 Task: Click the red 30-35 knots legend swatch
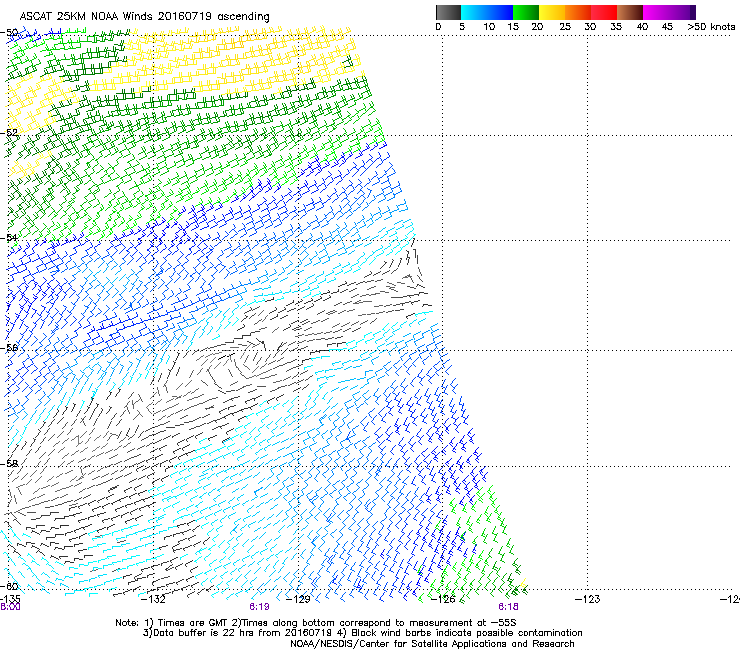click(604, 12)
